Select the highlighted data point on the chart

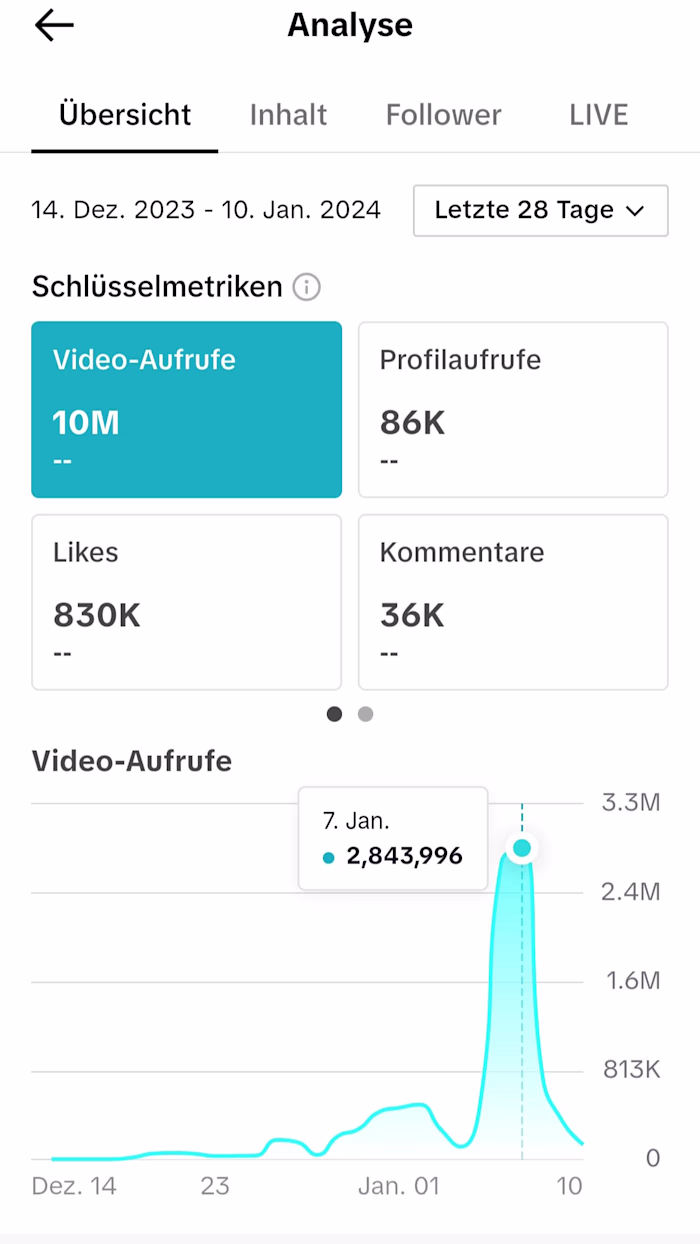click(522, 848)
